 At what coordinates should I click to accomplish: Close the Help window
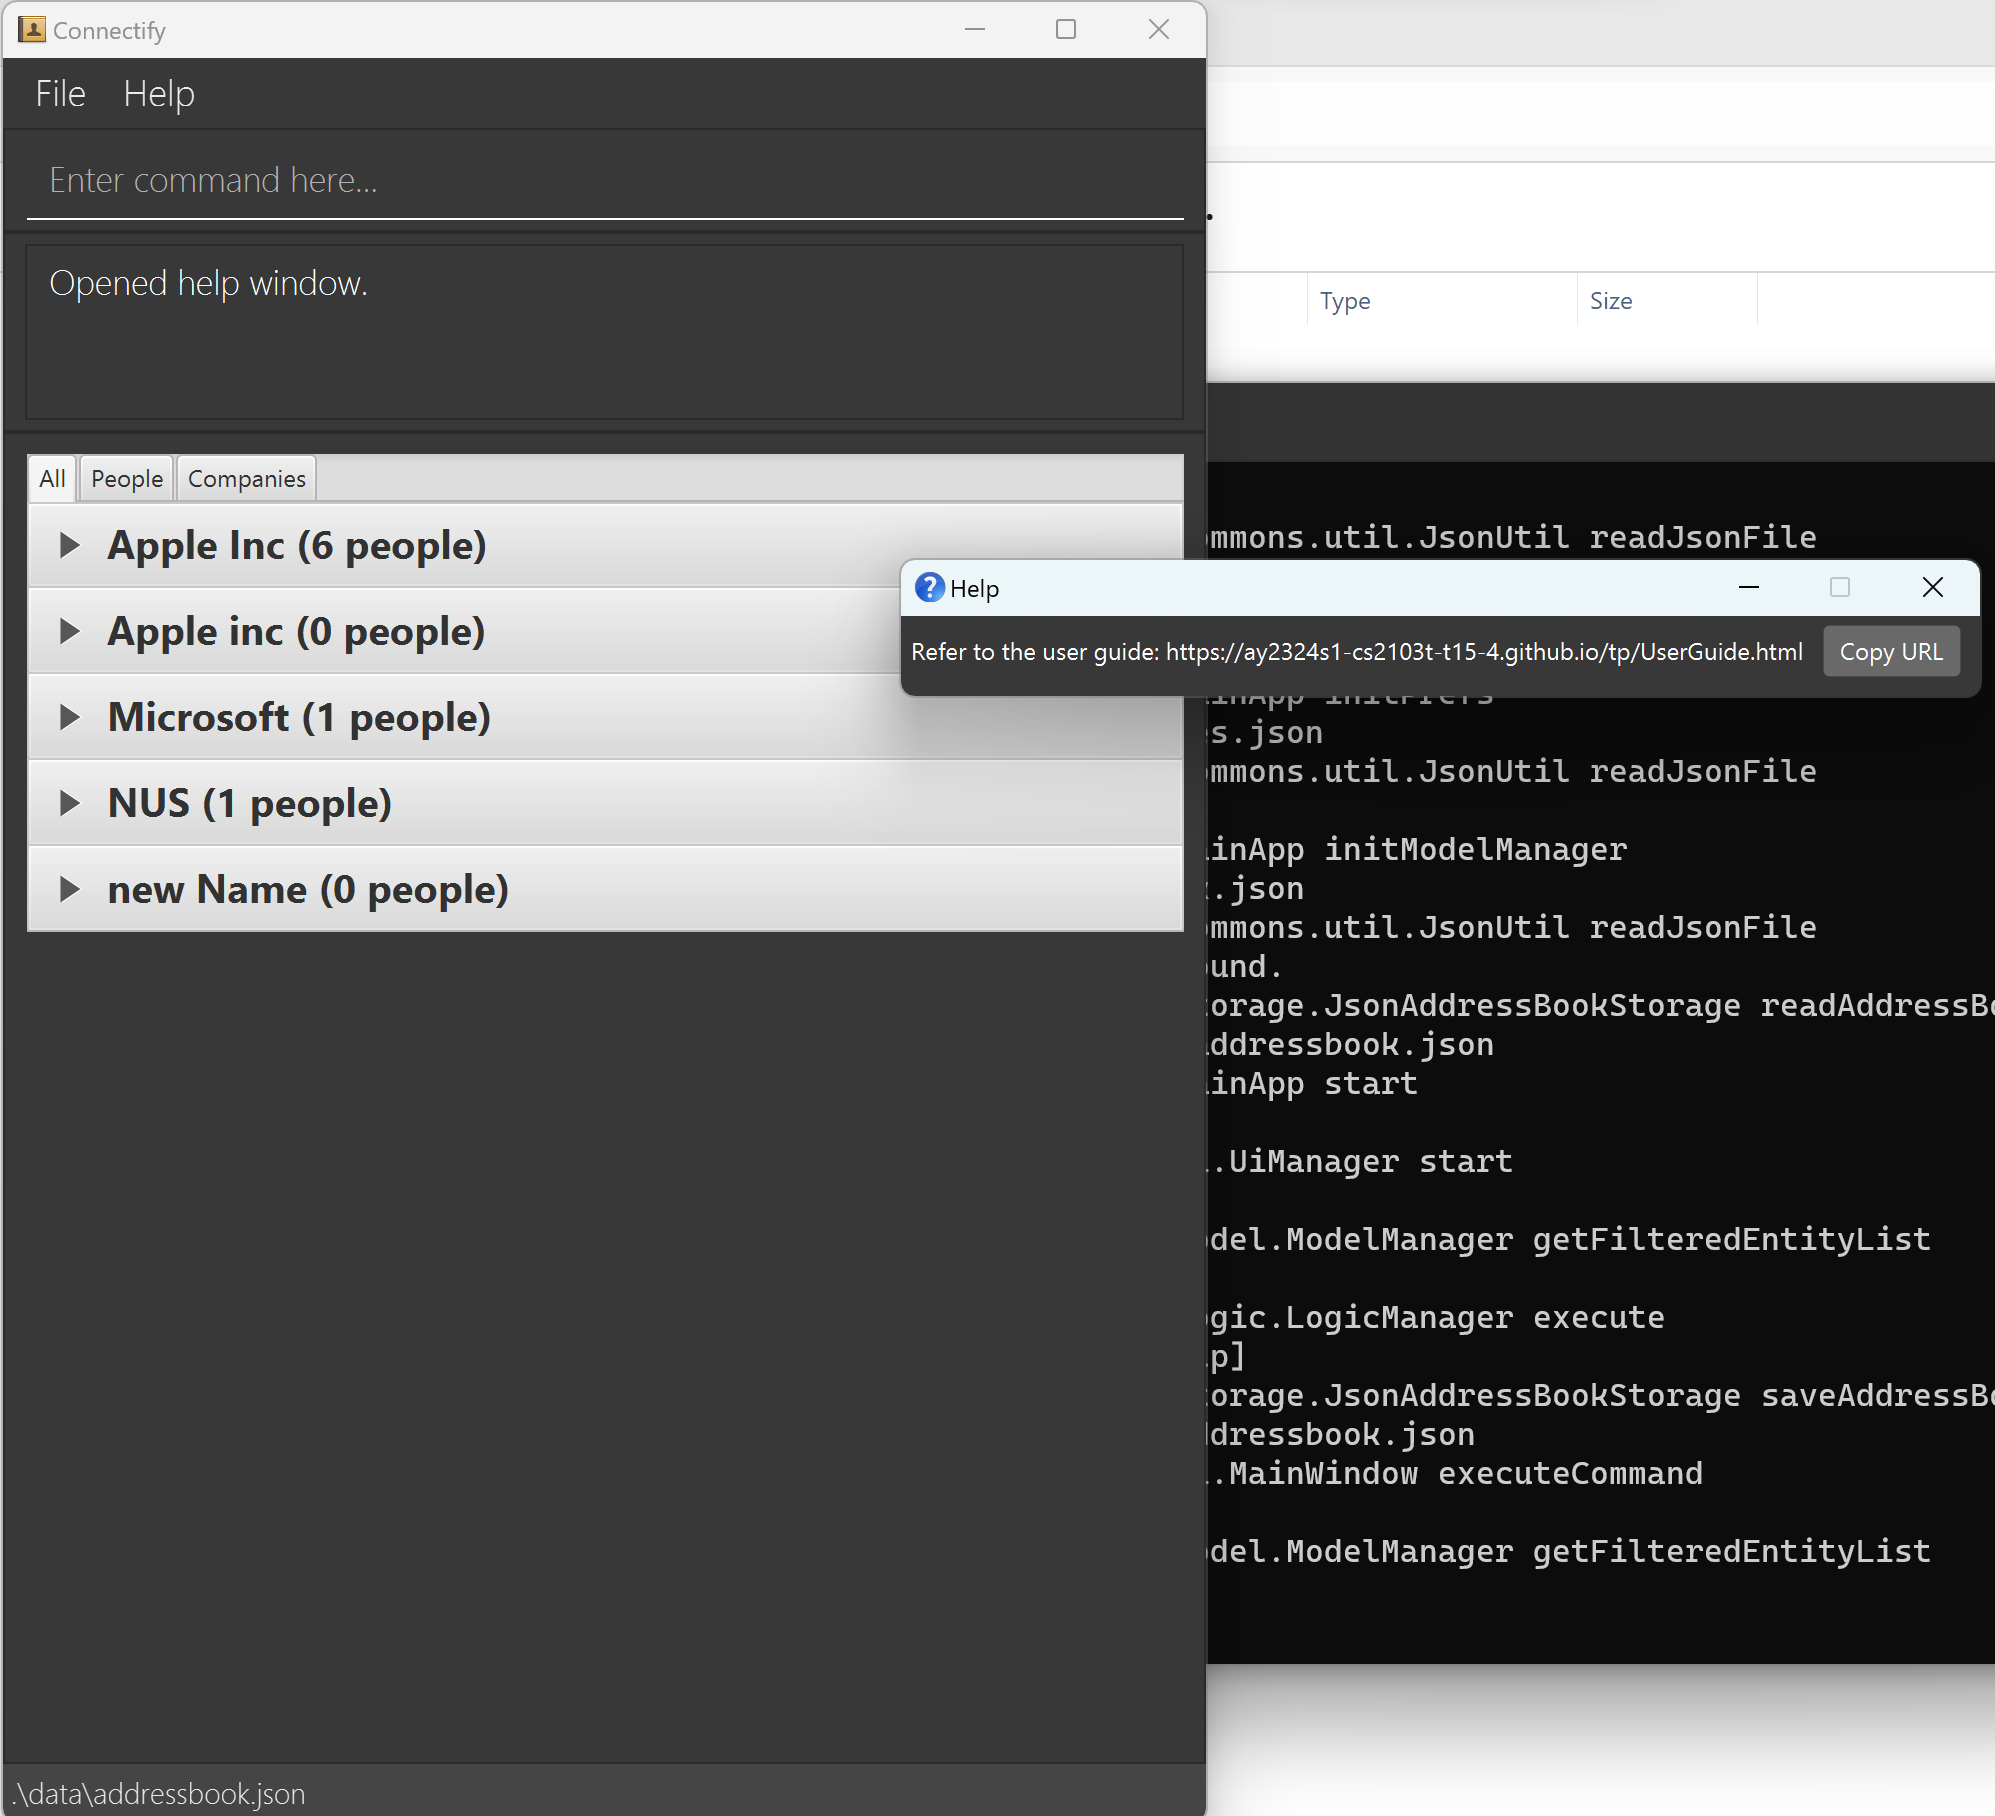(1932, 588)
